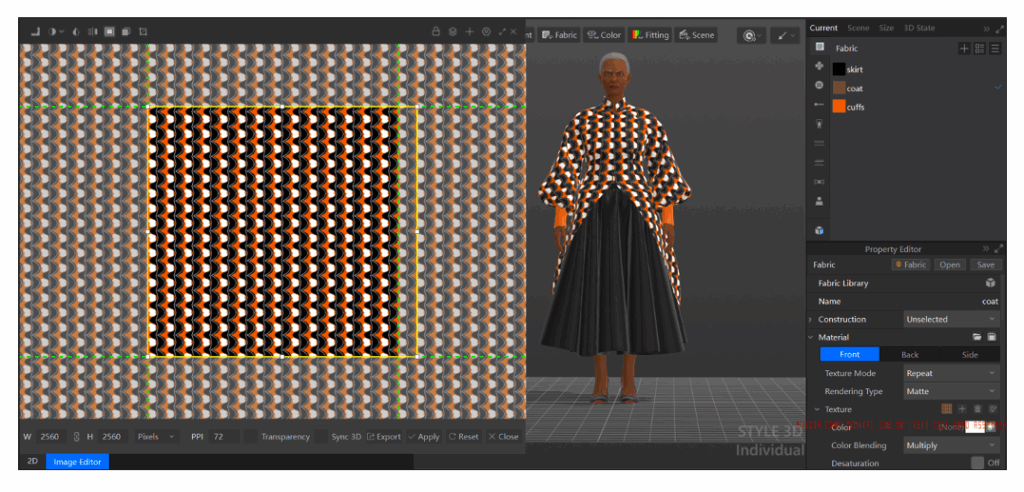1024x492 pixels.
Task: Select the round buttonhole sidebar icon
Action: click(820, 85)
